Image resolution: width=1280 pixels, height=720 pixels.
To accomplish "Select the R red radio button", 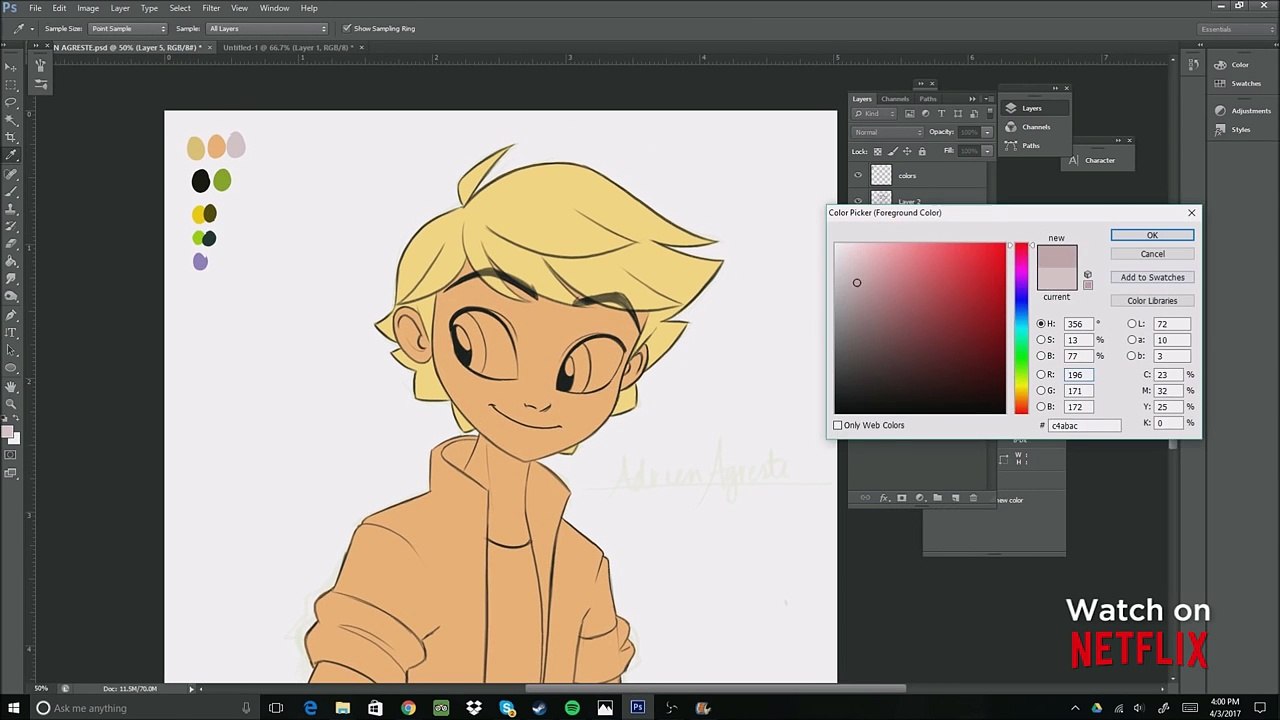I will 1041,375.
